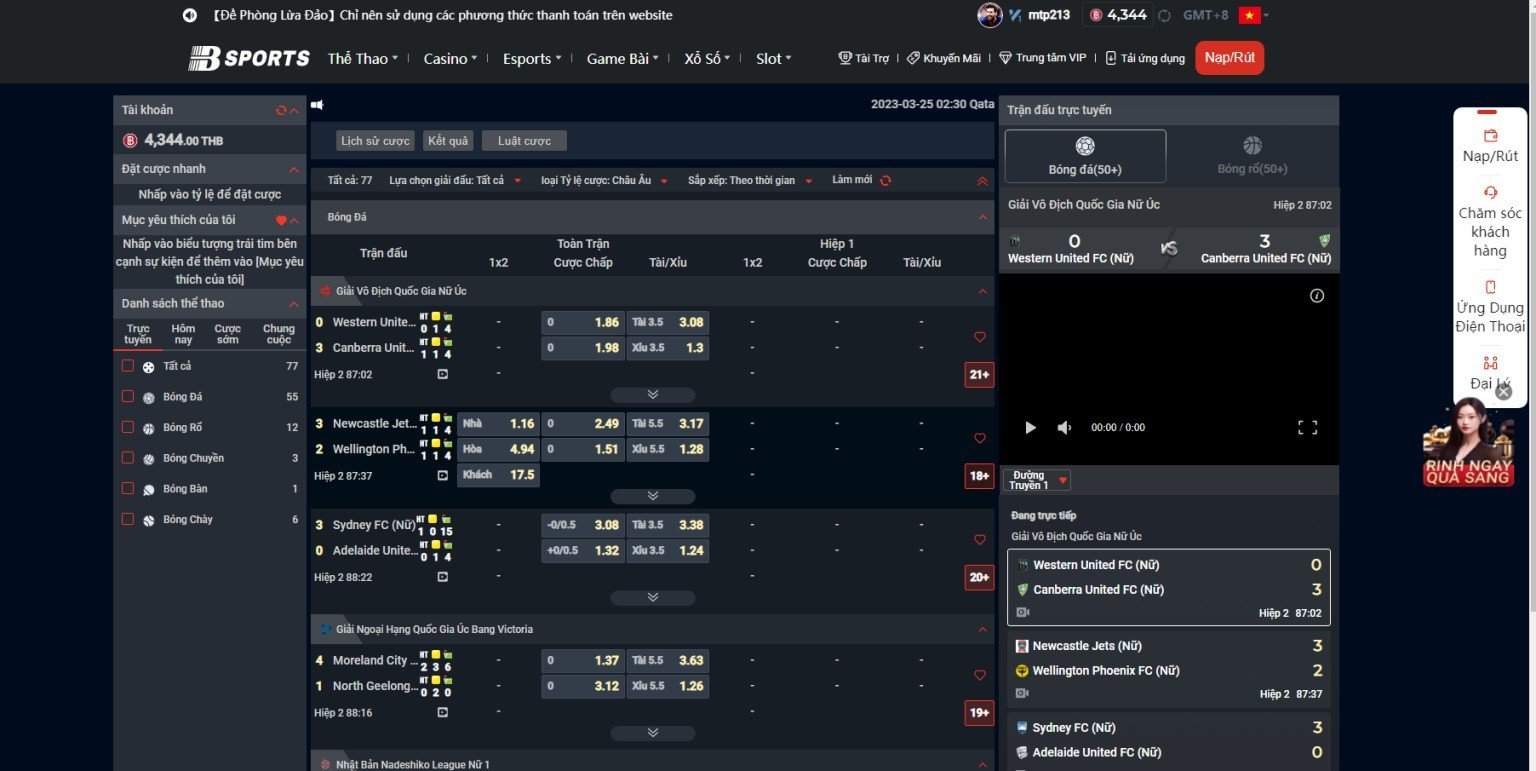Click the Làm mới refresh icon
Viewport: 1536px width, 771px height.
pos(885,180)
